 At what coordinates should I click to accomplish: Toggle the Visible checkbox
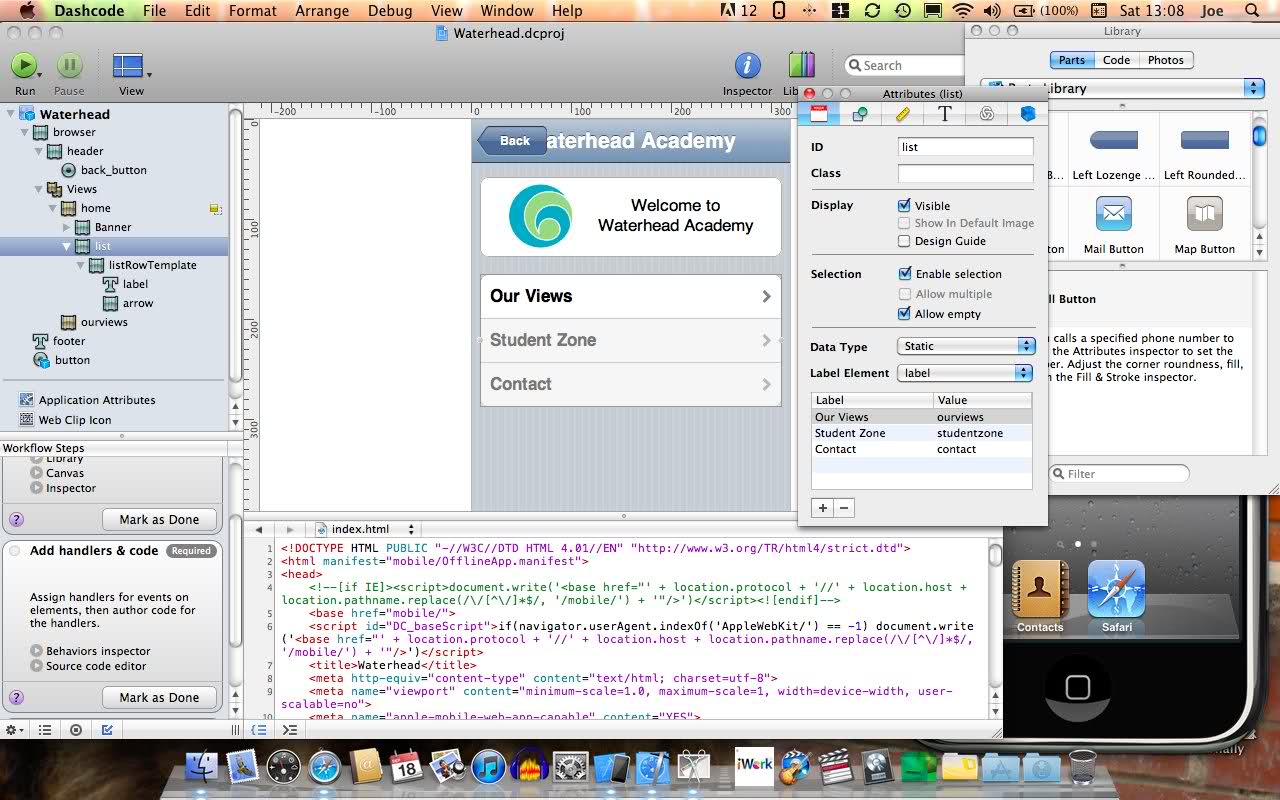point(904,205)
